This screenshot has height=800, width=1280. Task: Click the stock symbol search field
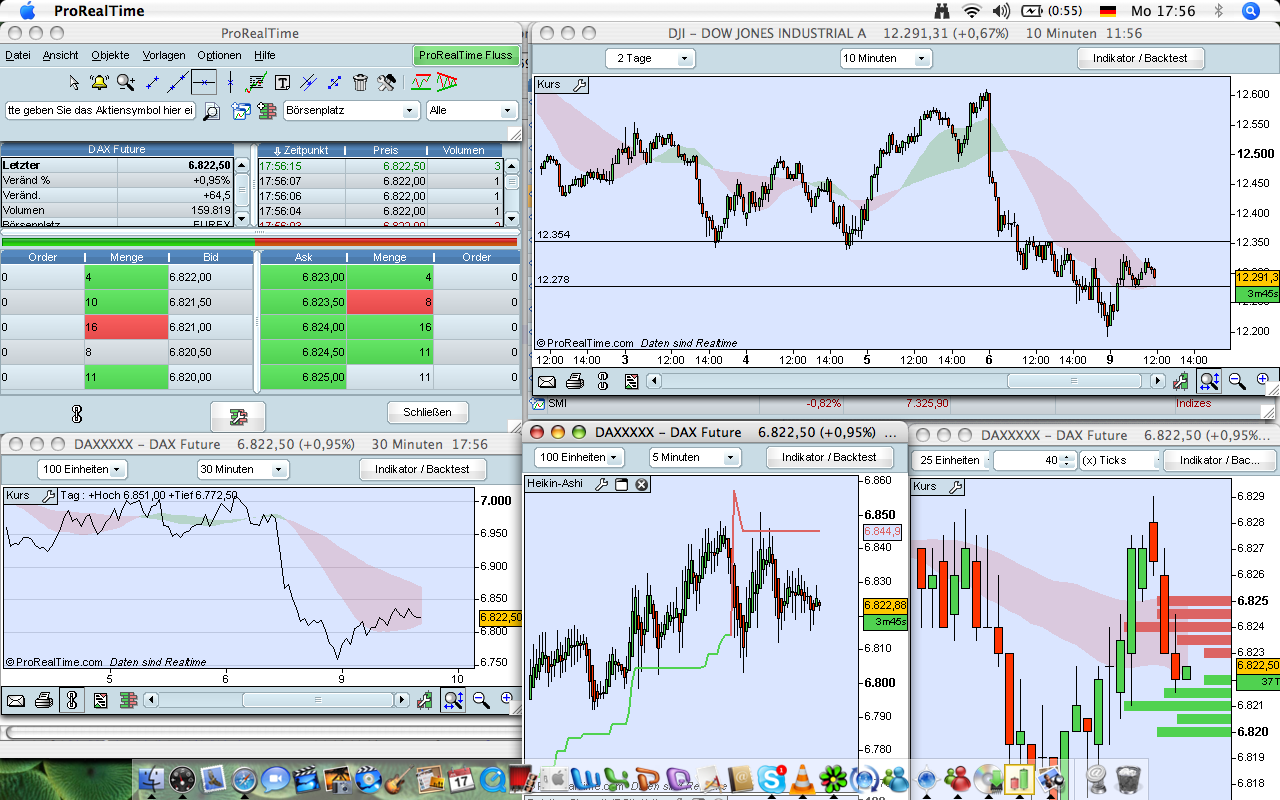[x=101, y=111]
